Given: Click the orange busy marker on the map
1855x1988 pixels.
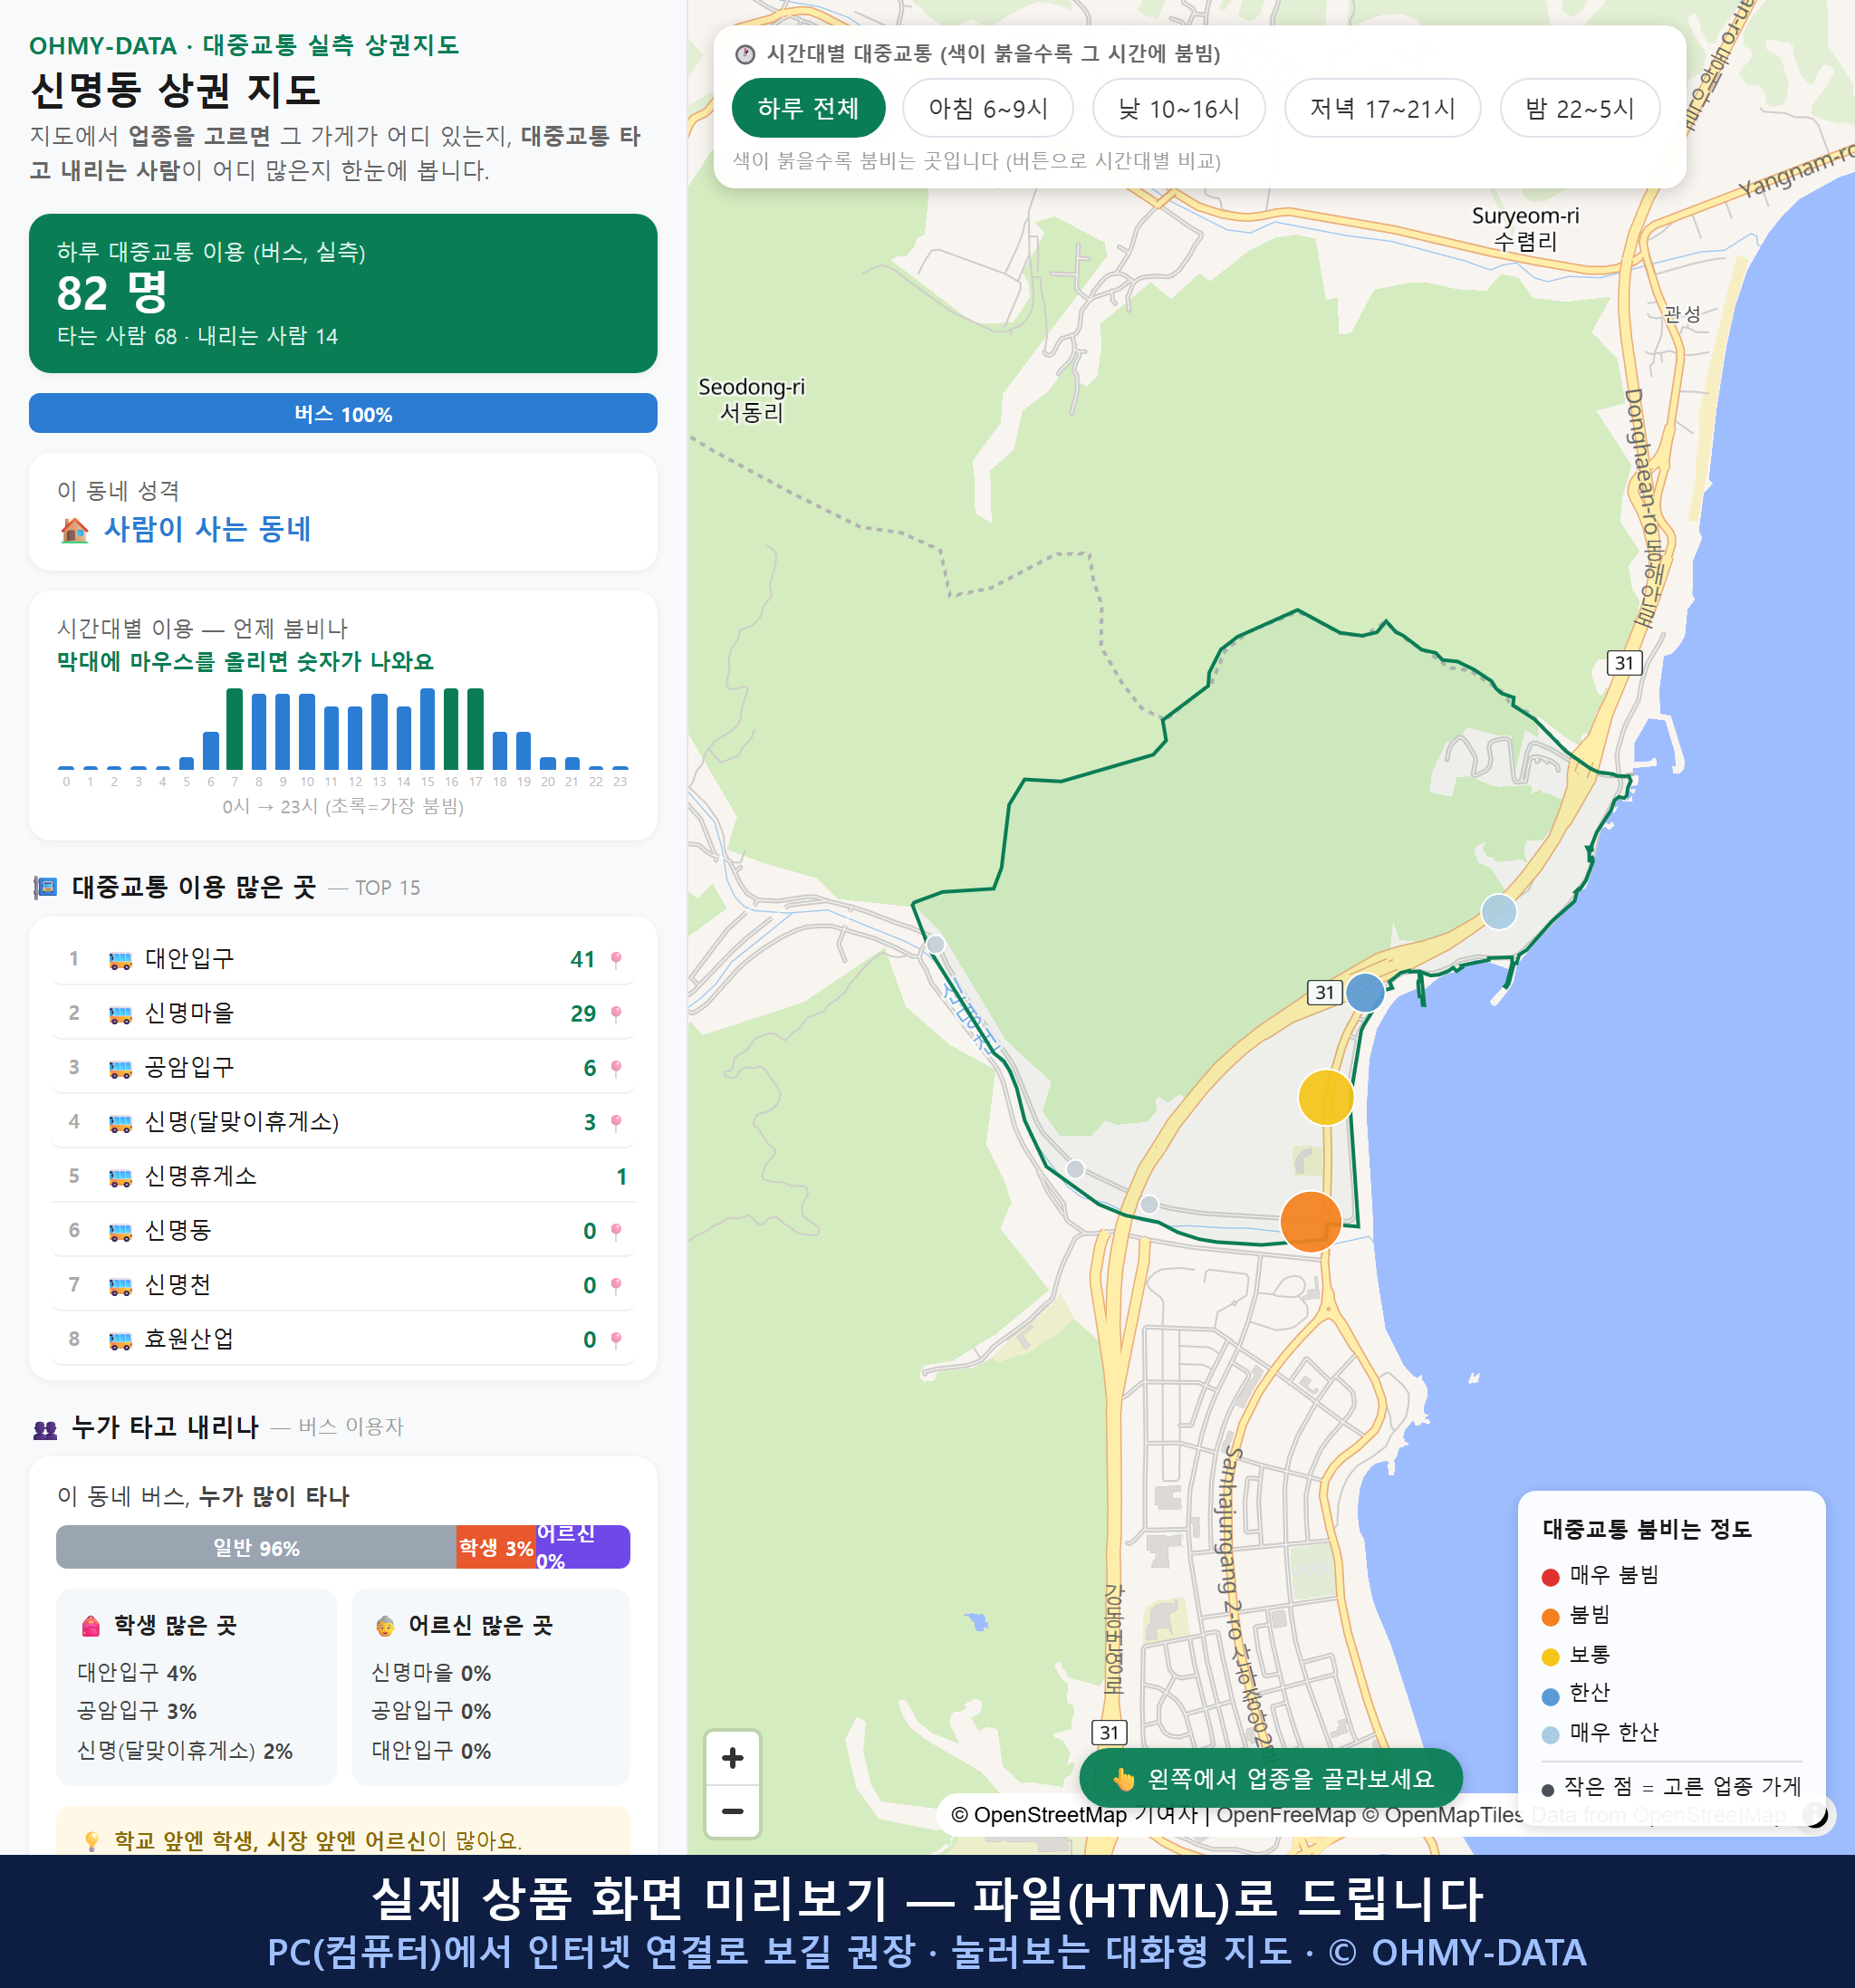Looking at the screenshot, I should point(1310,1221).
